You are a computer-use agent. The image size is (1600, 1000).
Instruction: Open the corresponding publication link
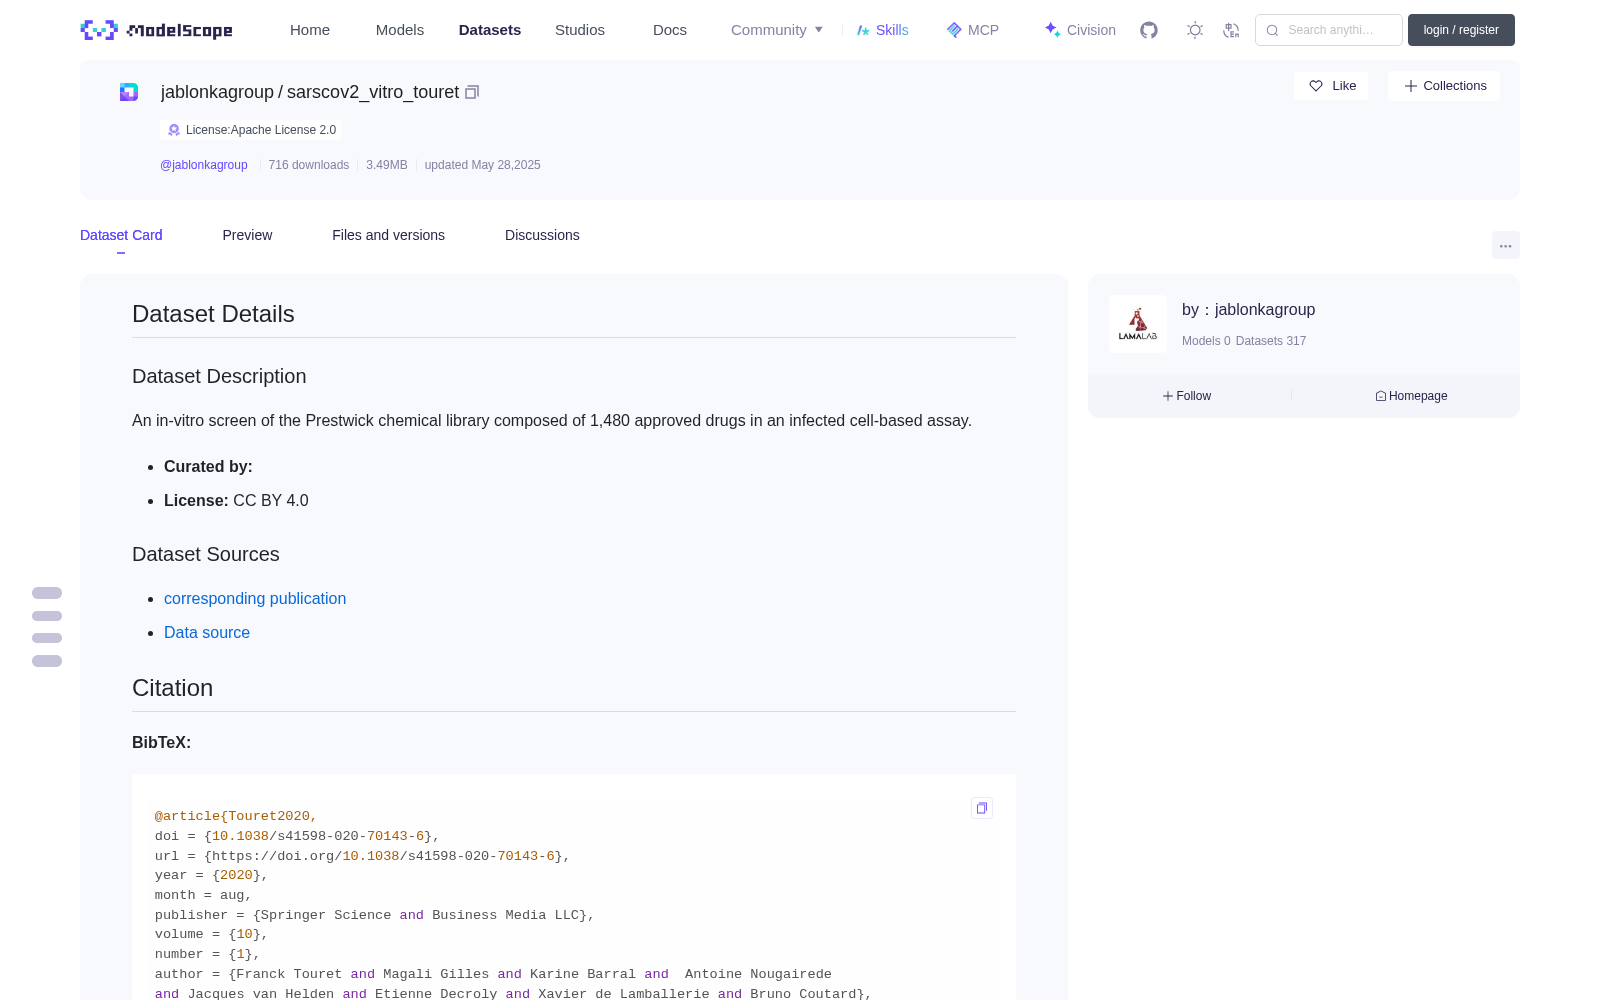(x=255, y=598)
